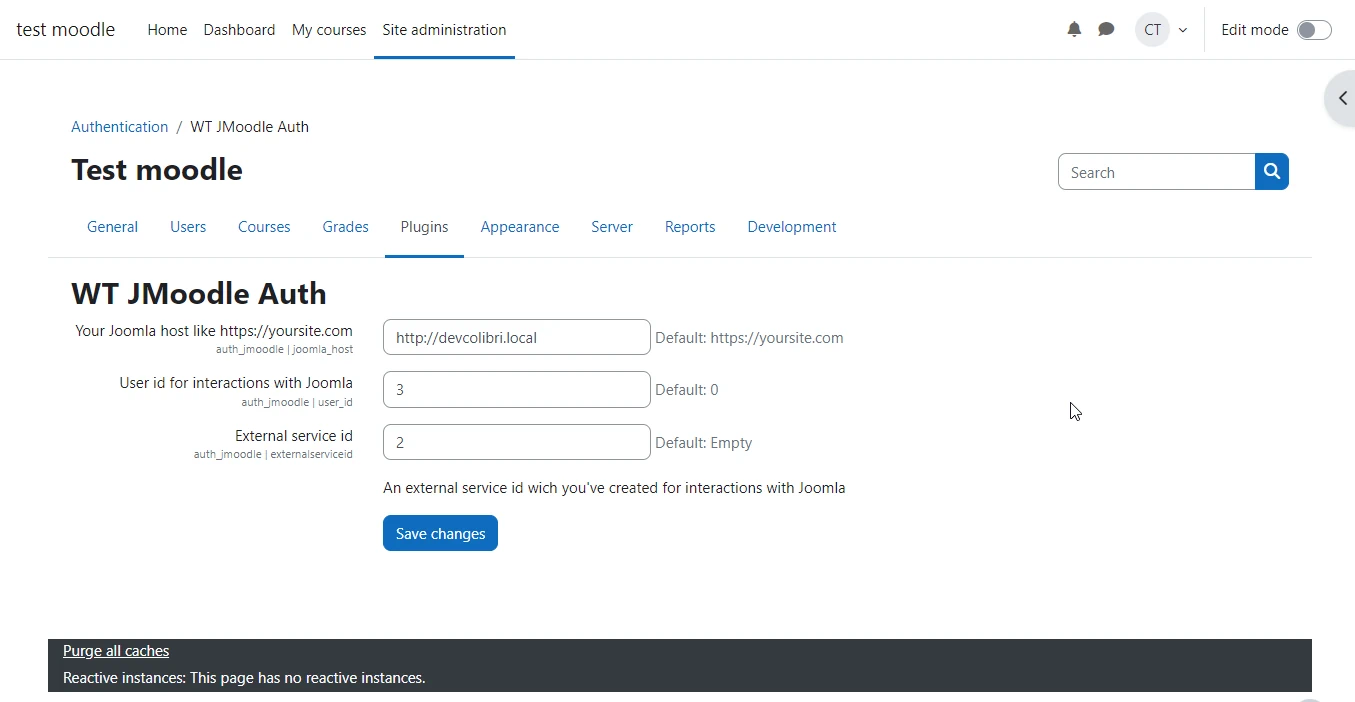Click the Joomla host input field

click(516, 337)
